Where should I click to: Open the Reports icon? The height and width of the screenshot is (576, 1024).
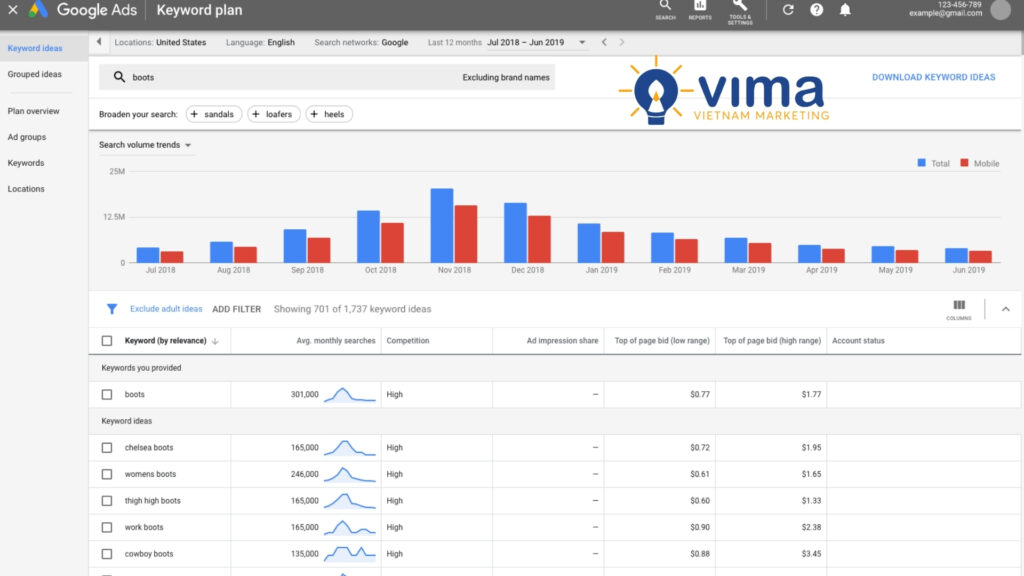(x=700, y=9)
